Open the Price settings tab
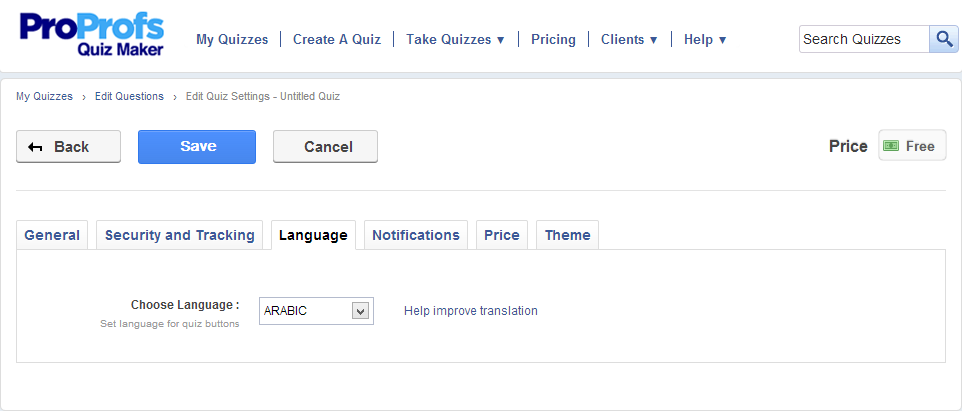Viewport: 962px width, 411px height. click(502, 235)
